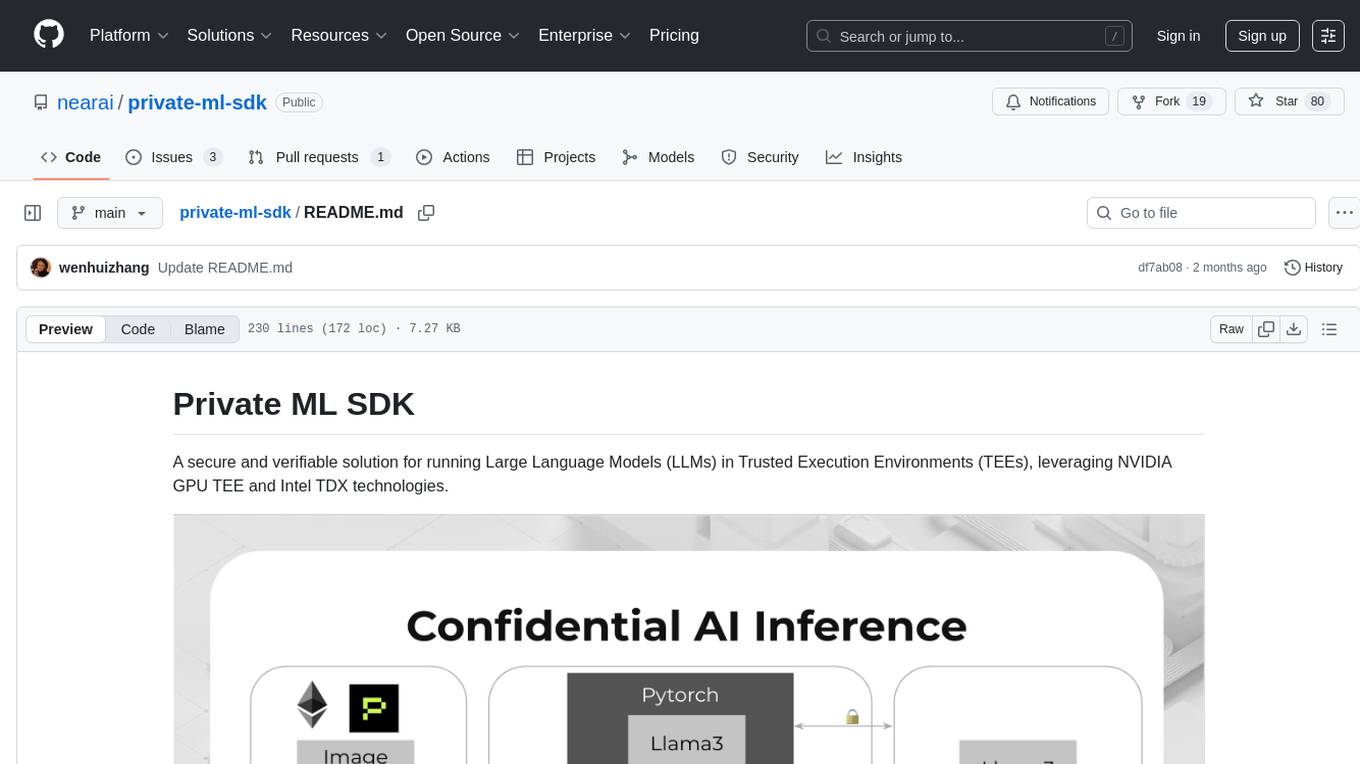
Task: Open appearance settings icon in header
Action: click(x=1328, y=36)
